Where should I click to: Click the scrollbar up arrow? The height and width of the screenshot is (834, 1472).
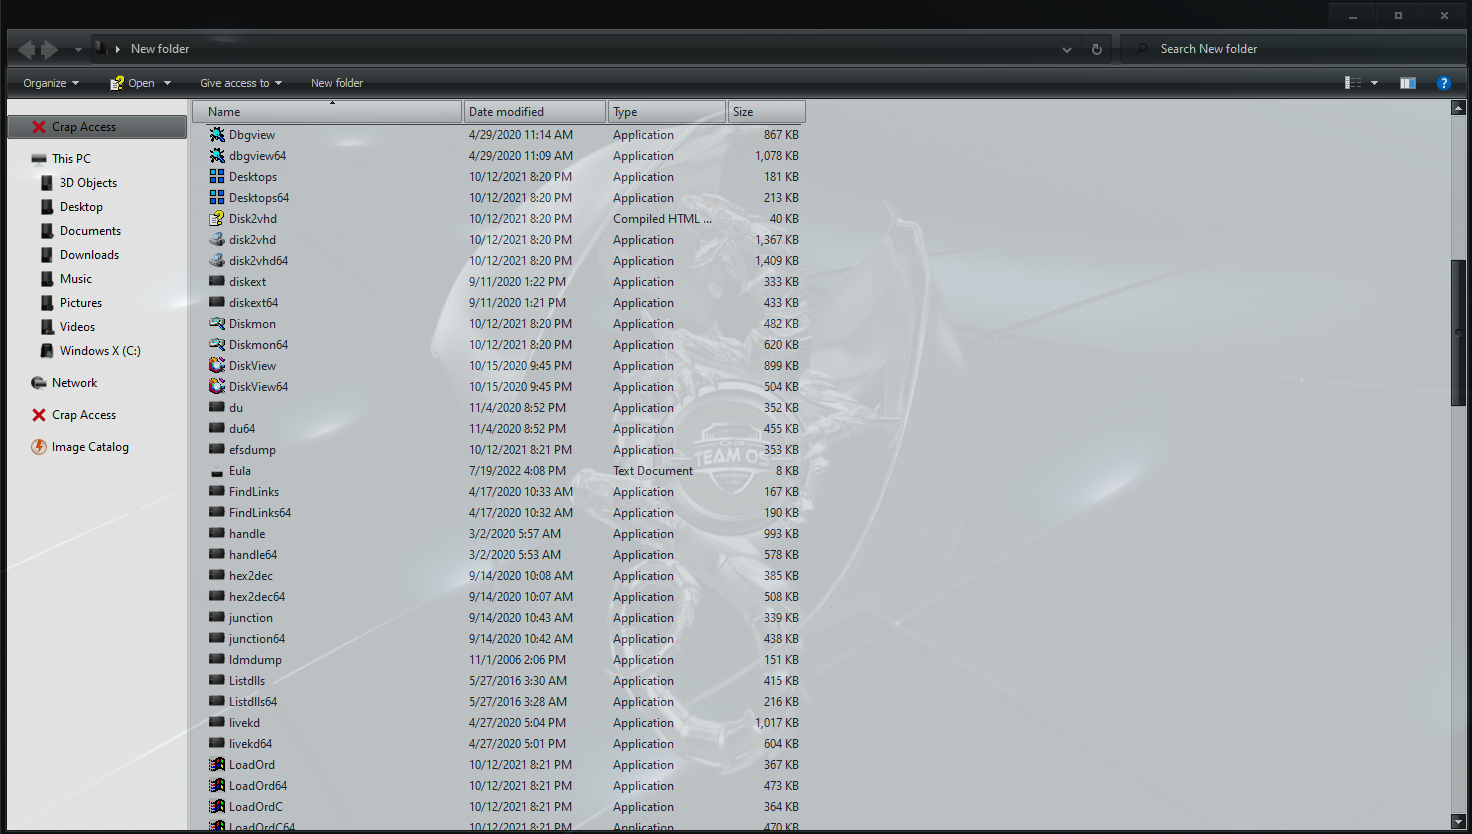point(1458,108)
